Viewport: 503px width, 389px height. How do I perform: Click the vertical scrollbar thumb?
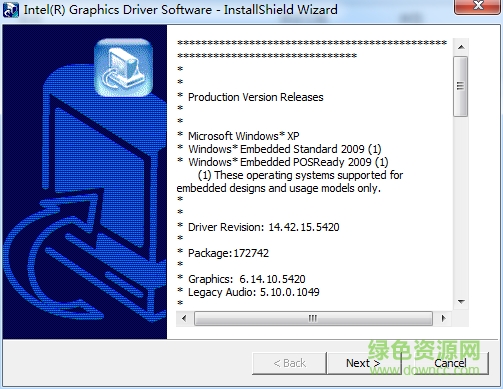[461, 86]
